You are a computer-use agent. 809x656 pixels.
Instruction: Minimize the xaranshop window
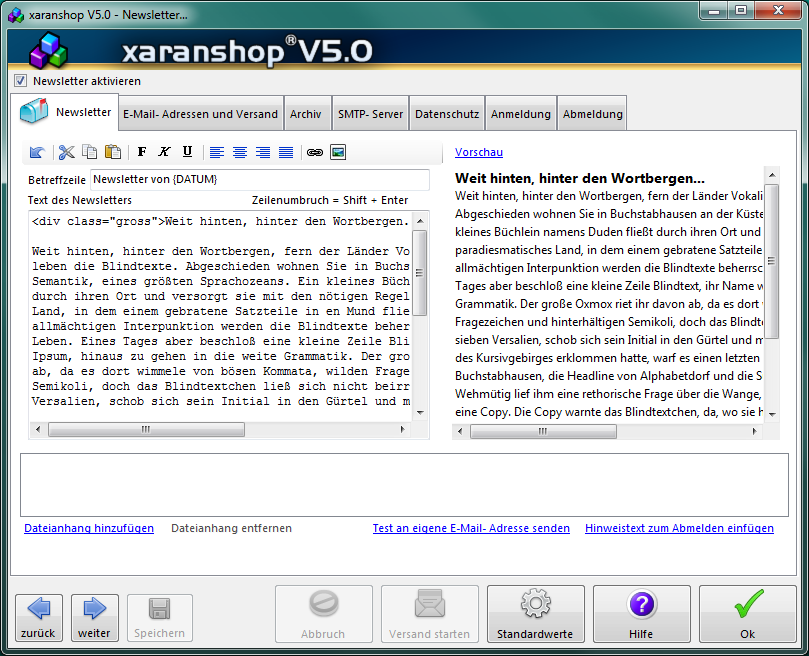(x=715, y=11)
